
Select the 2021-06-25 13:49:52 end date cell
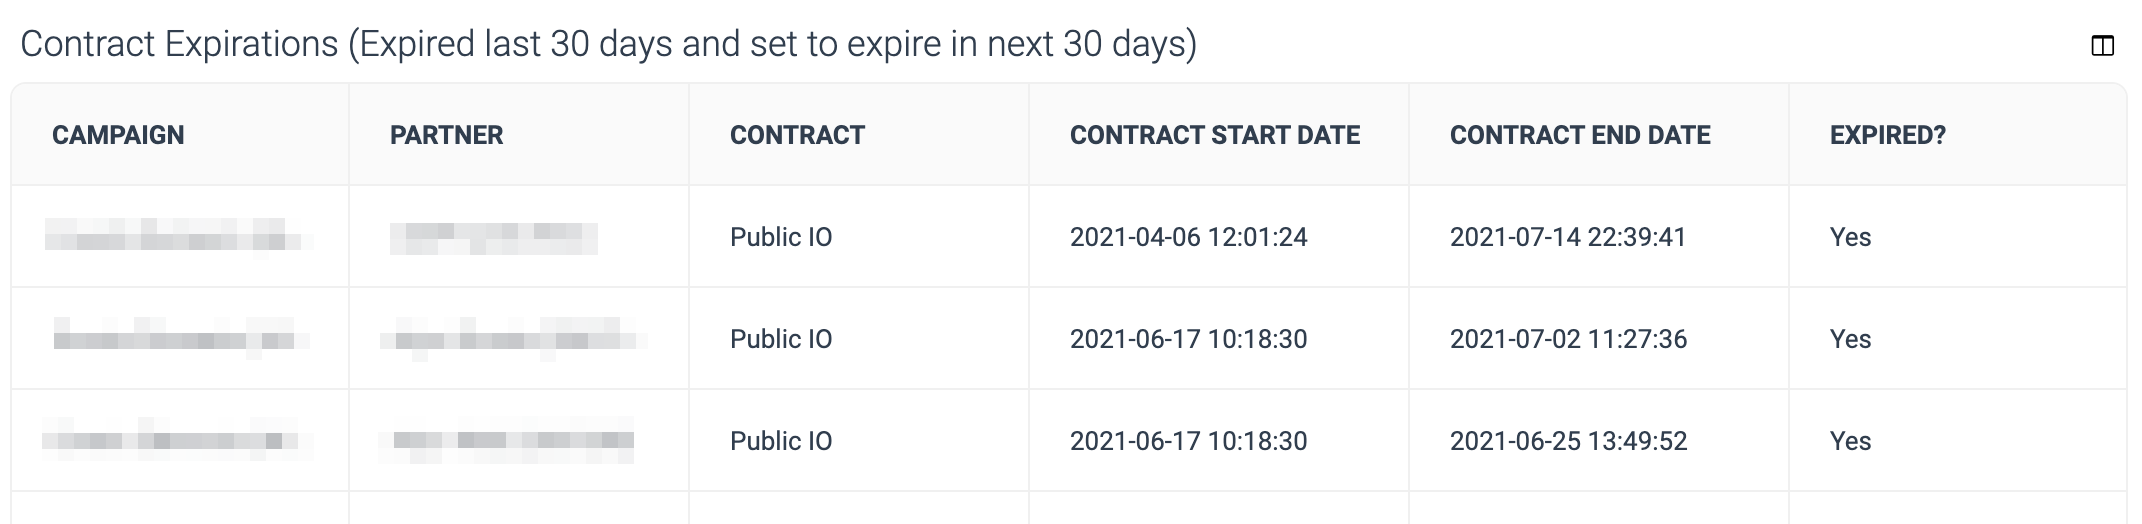1568,441
